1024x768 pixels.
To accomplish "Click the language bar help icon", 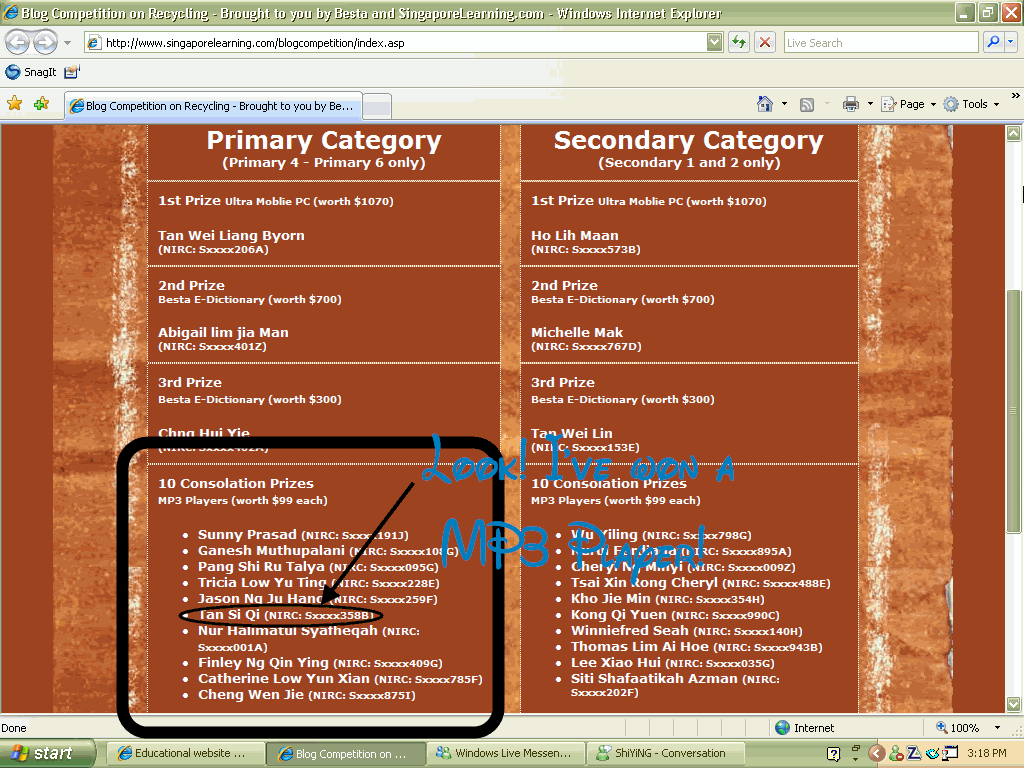I will (833, 754).
